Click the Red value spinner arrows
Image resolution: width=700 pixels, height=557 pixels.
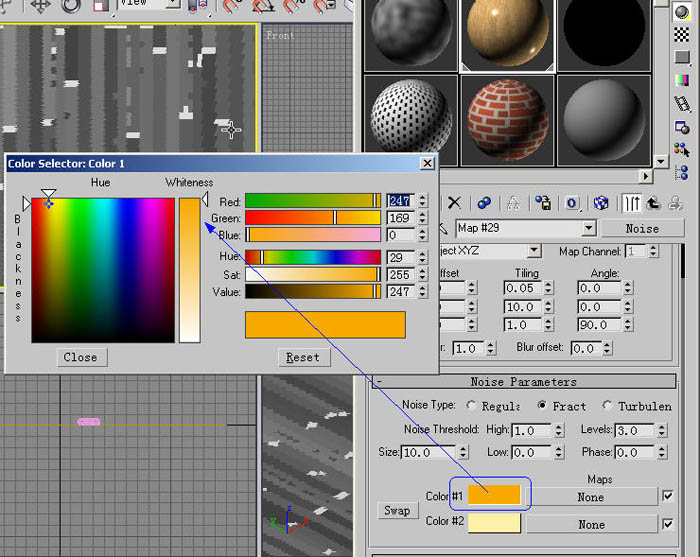click(422, 200)
